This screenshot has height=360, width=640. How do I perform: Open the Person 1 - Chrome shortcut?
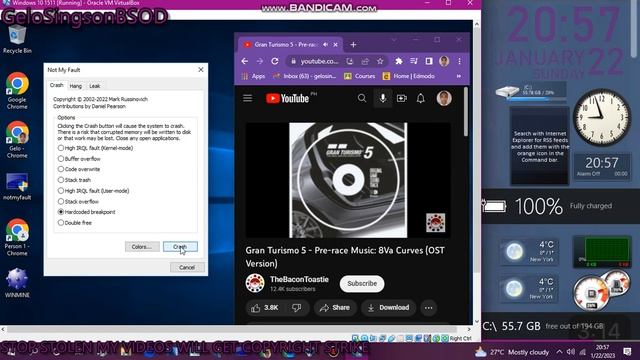pyautogui.click(x=17, y=238)
